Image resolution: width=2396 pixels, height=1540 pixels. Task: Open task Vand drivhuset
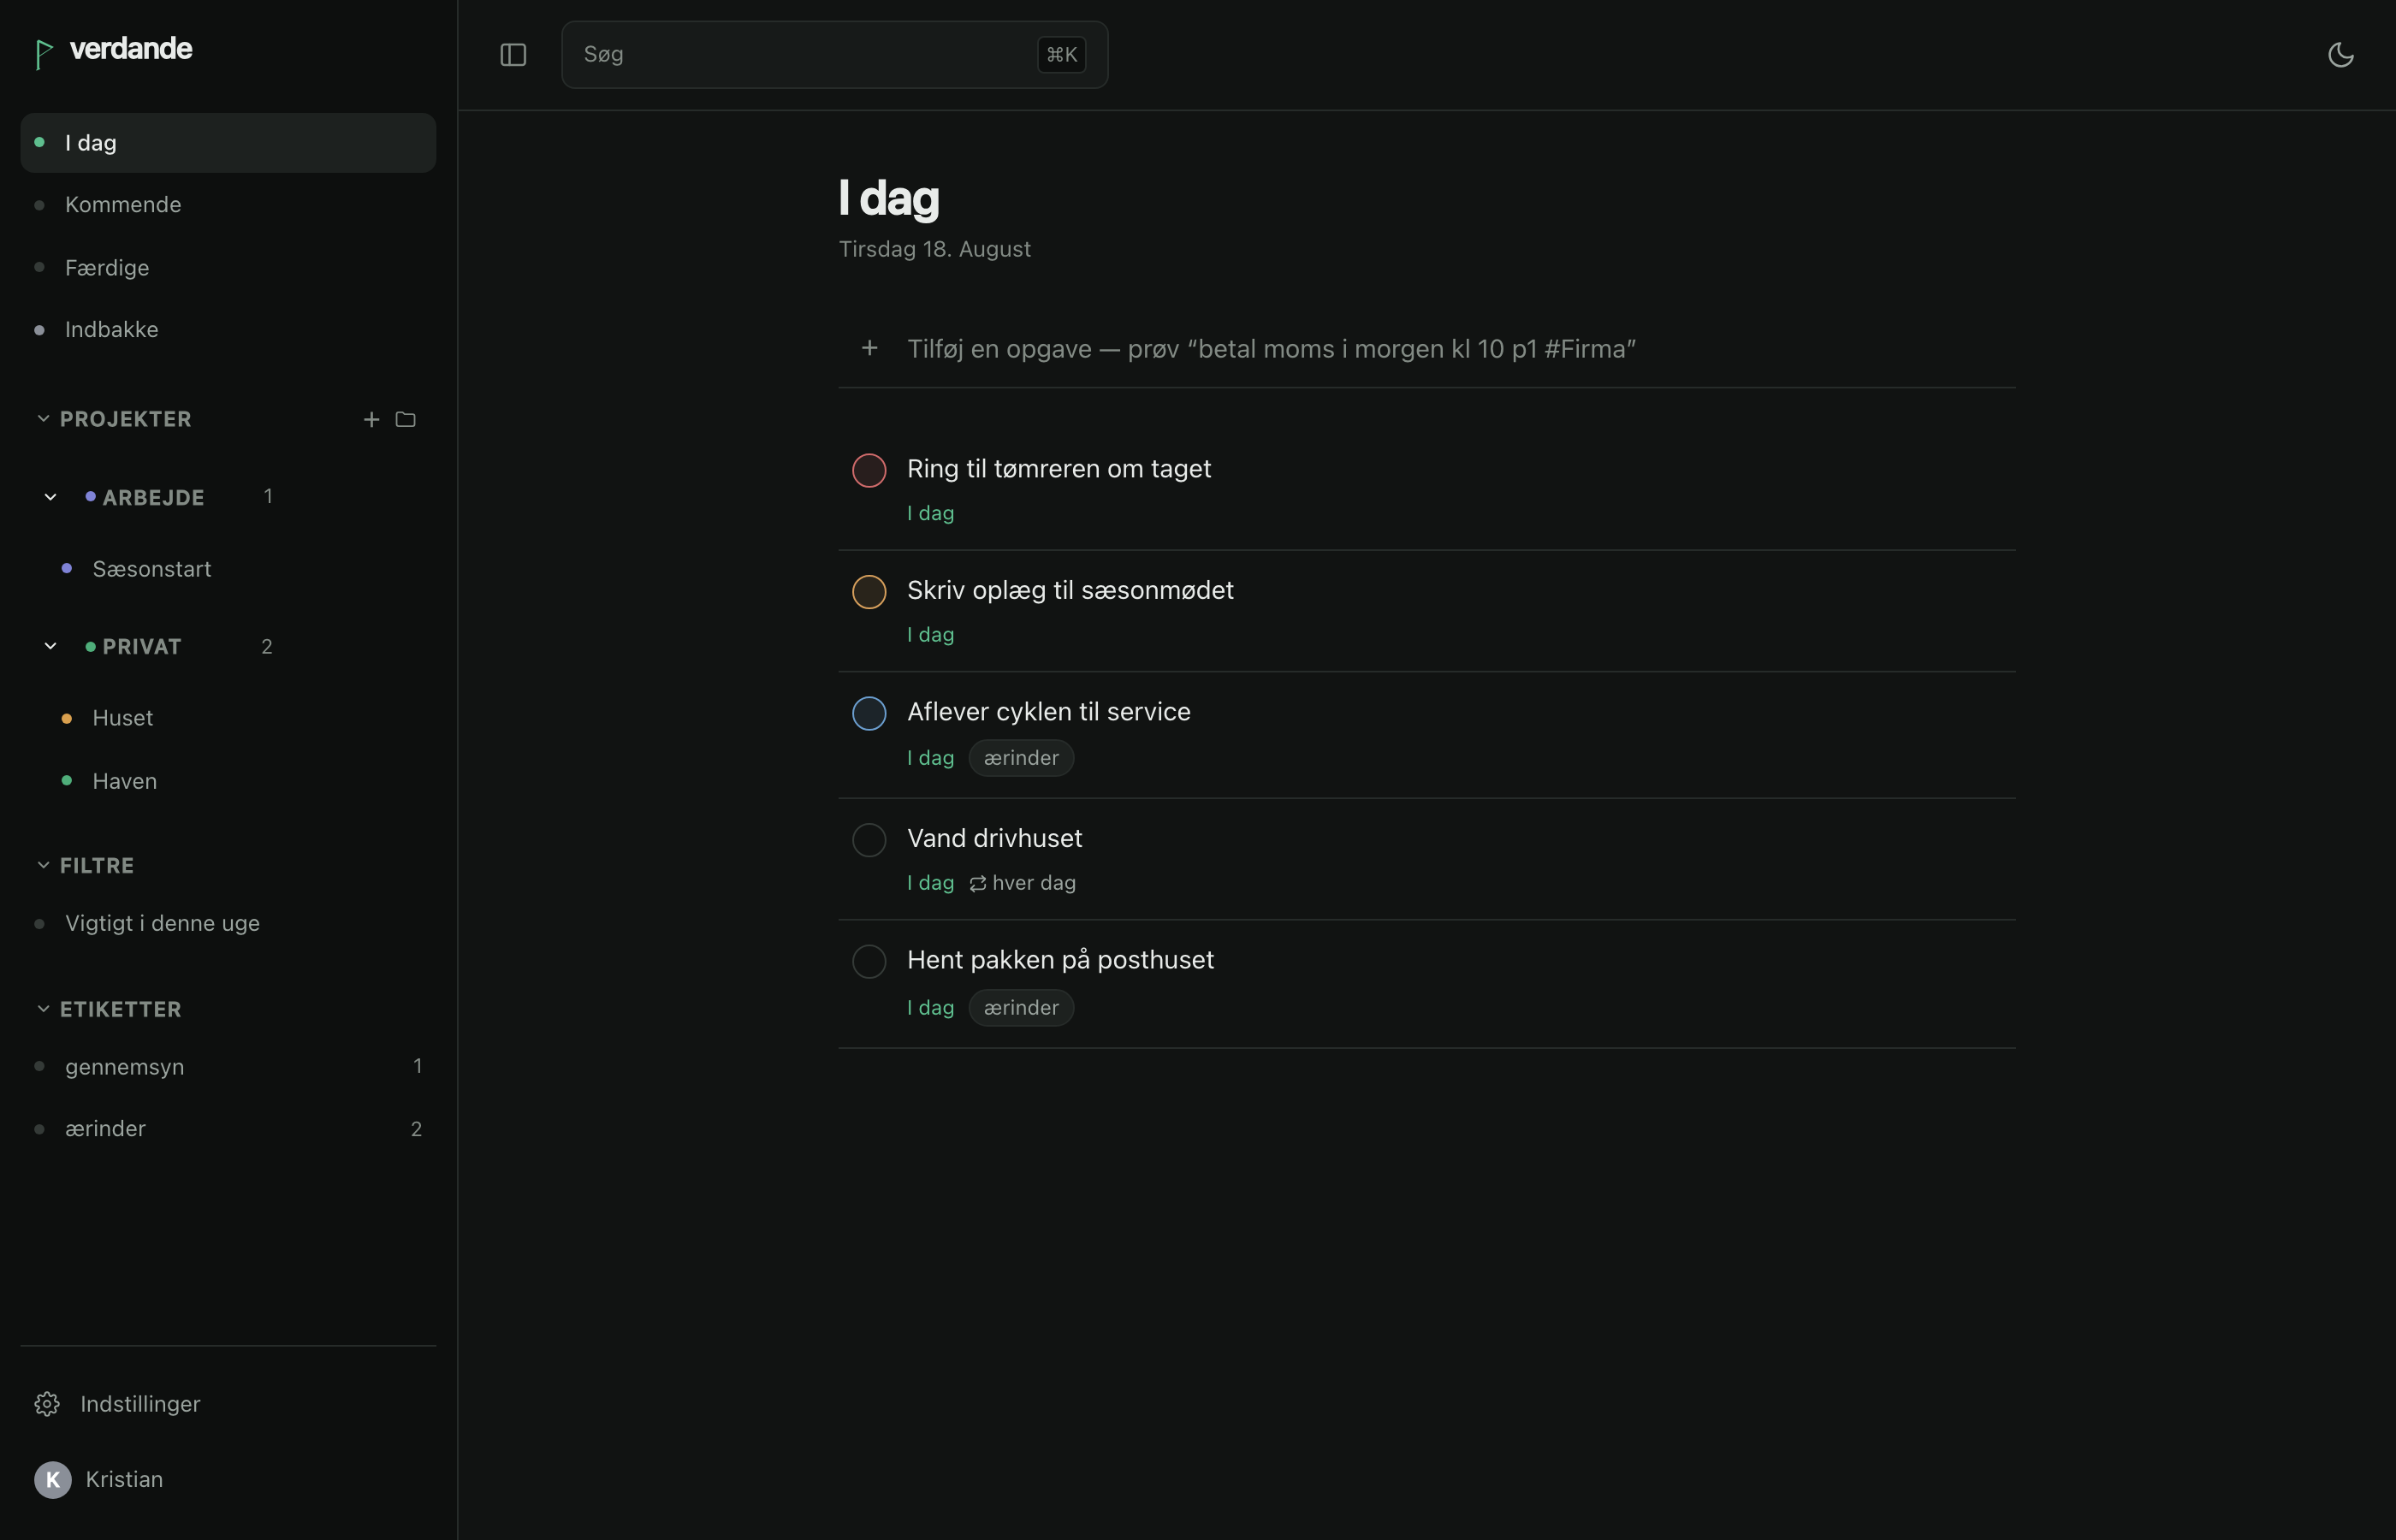tap(994, 838)
